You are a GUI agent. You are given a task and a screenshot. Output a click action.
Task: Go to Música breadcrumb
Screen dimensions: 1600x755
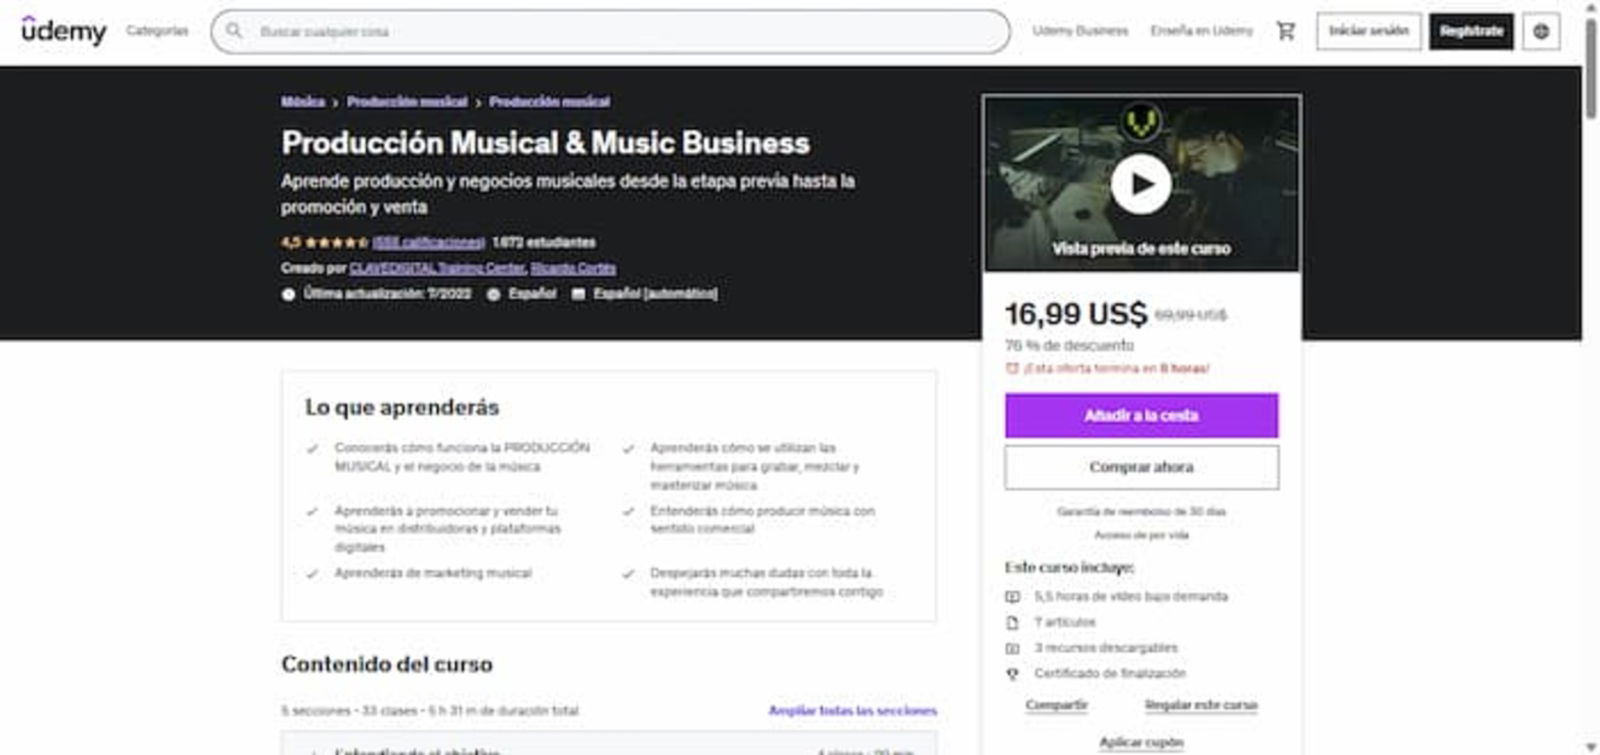pyautogui.click(x=302, y=102)
